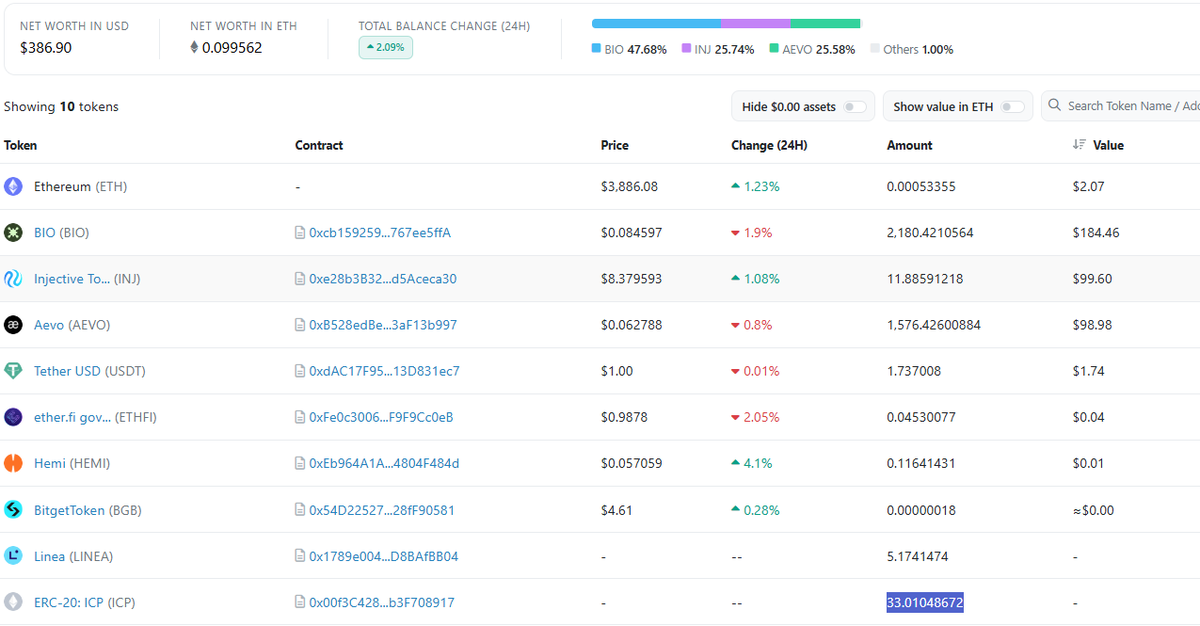The image size is (1200, 626).
Task: Click the green AEVO segment of allocation bar
Action: point(825,23)
